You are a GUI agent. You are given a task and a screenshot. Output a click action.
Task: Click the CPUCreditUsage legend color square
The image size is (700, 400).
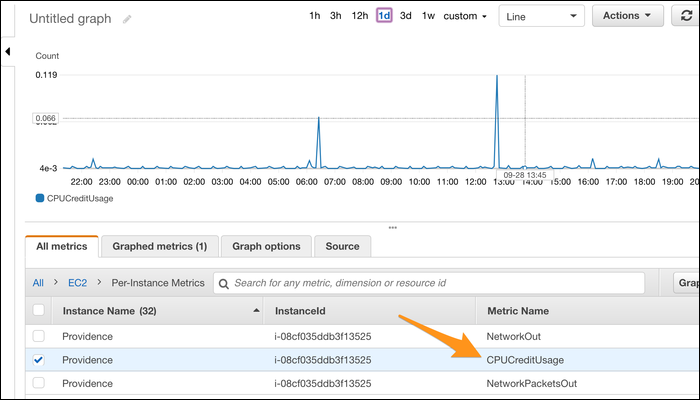40,198
